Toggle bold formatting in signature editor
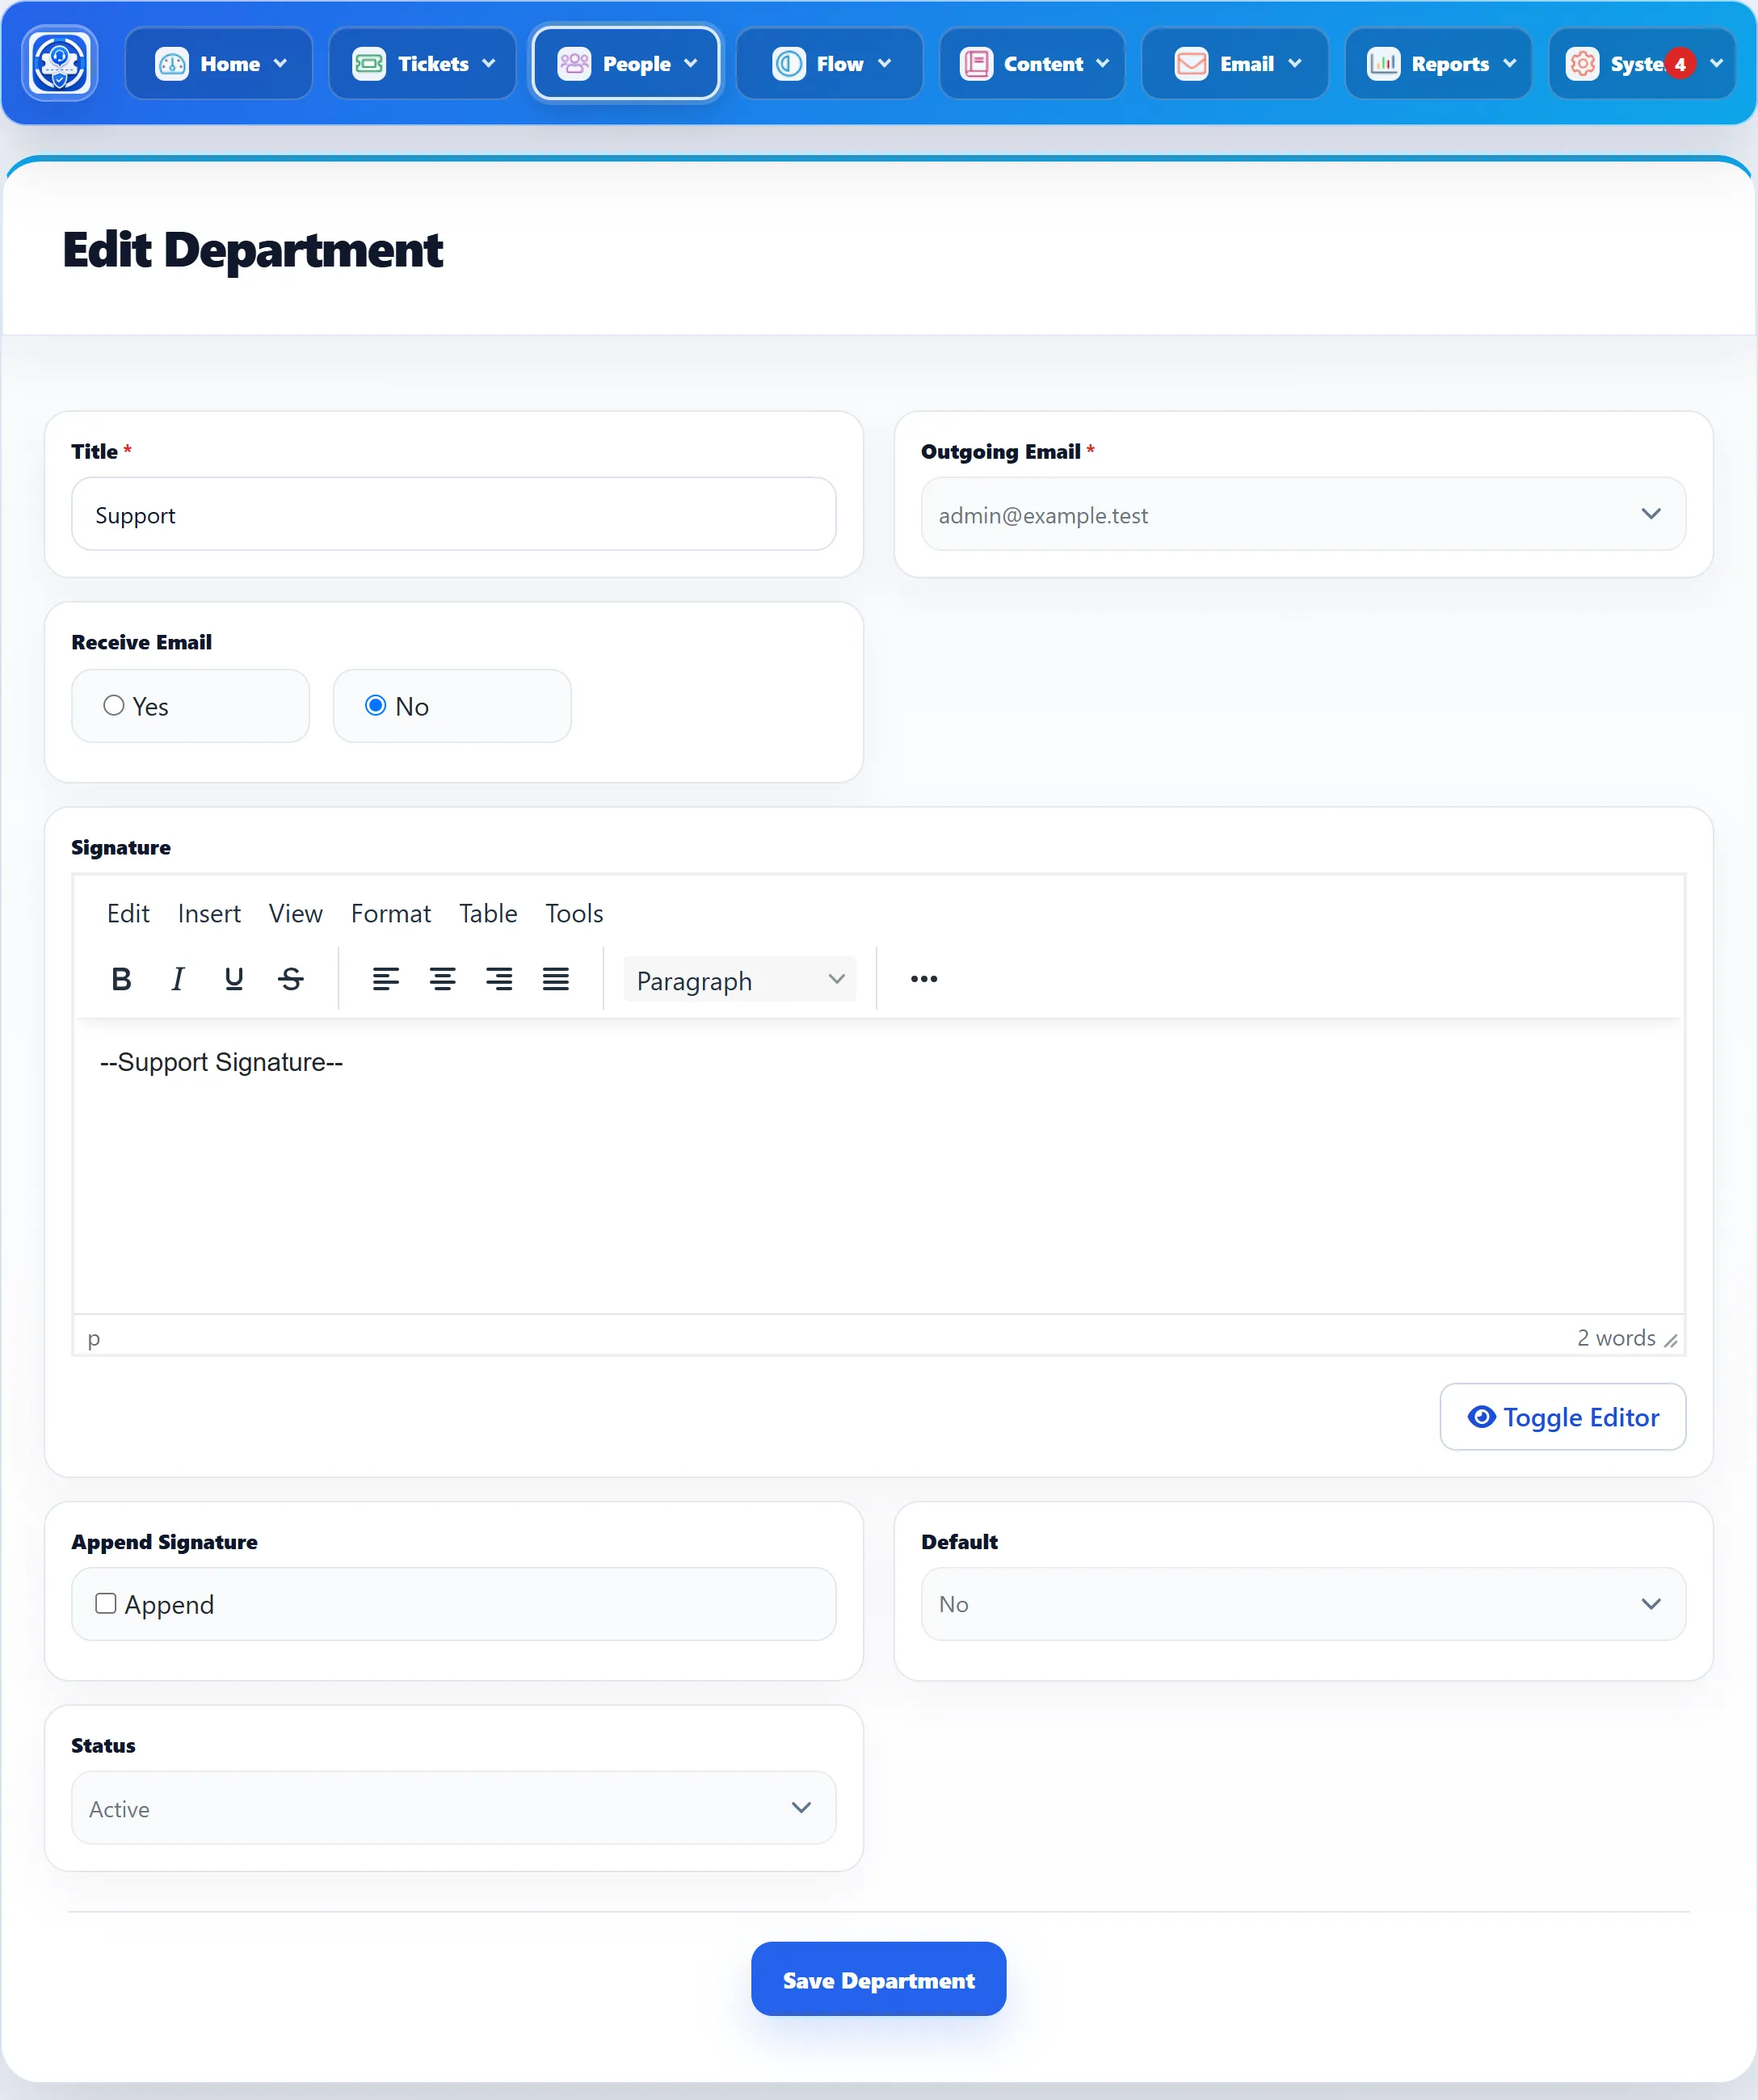The image size is (1758, 2100). [x=121, y=979]
